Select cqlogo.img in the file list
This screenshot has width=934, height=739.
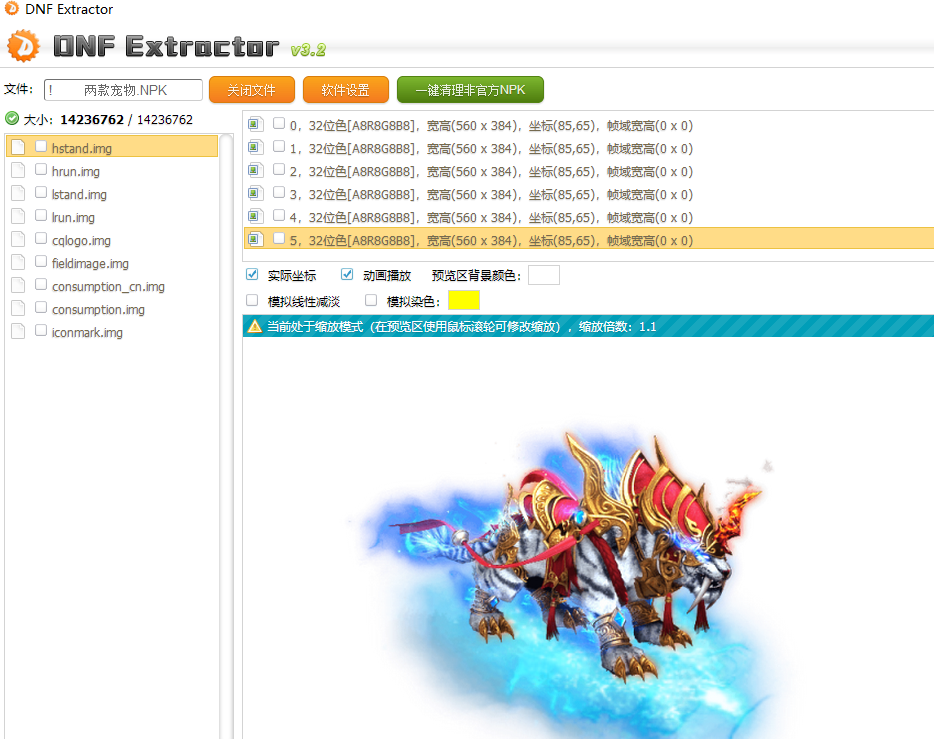[81, 241]
